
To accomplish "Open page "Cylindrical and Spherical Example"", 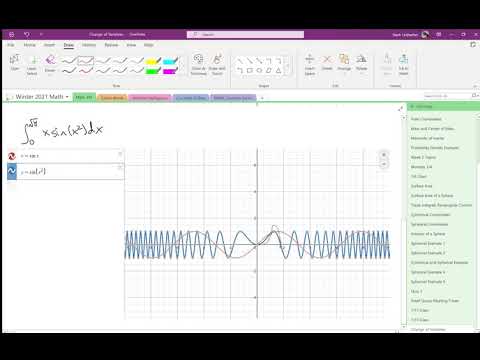I will [x=439, y=263].
